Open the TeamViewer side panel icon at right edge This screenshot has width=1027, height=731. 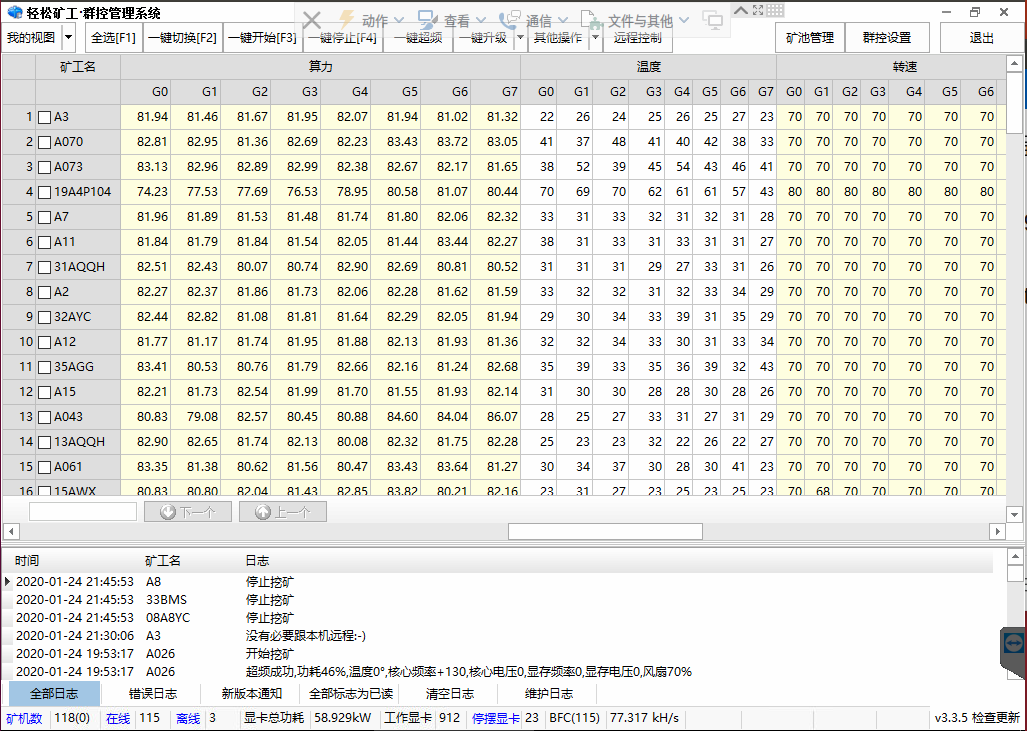point(1013,643)
